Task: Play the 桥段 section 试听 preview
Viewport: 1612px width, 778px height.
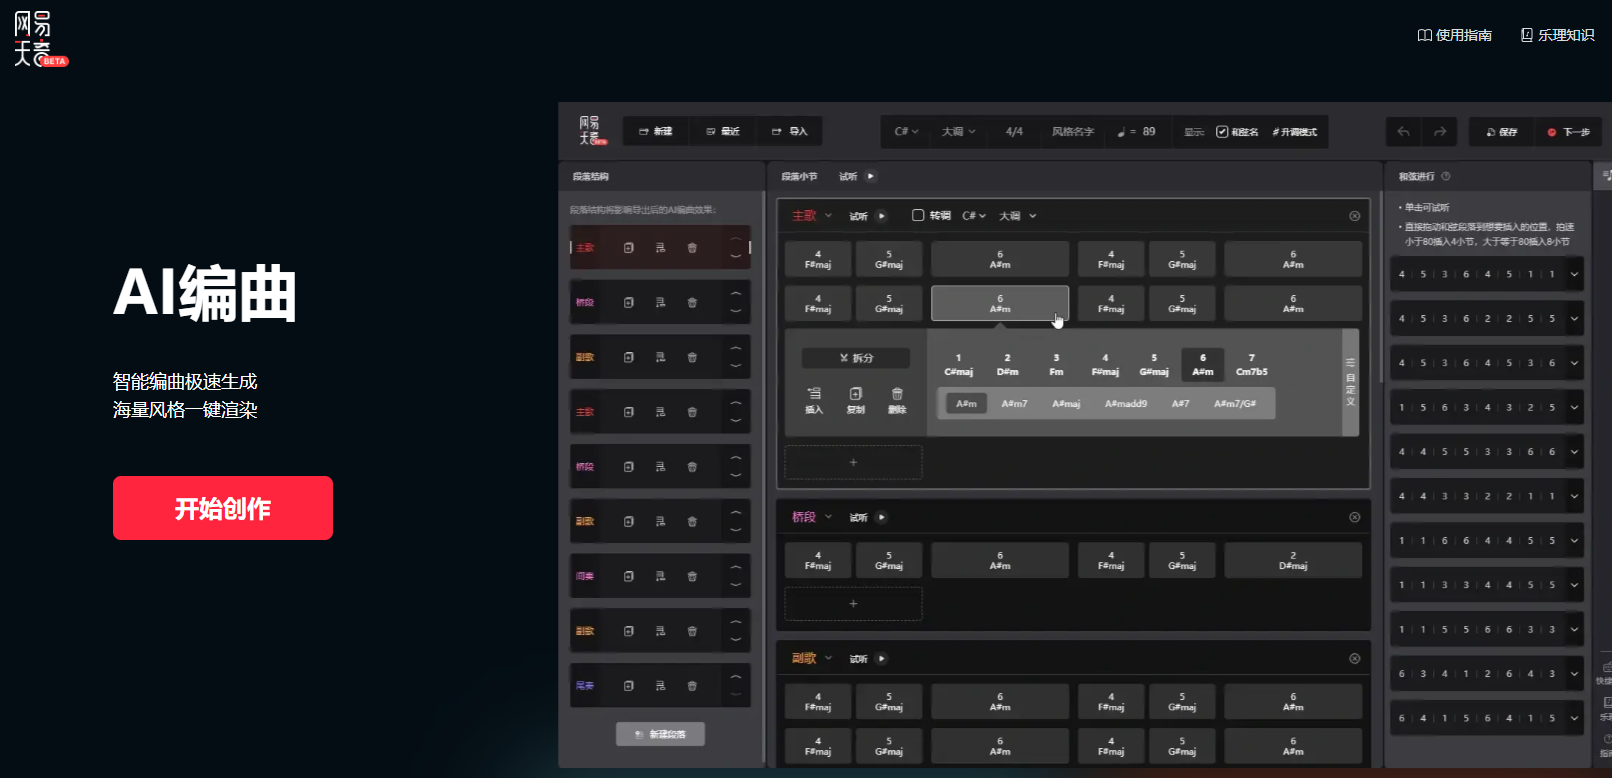Action: click(881, 517)
